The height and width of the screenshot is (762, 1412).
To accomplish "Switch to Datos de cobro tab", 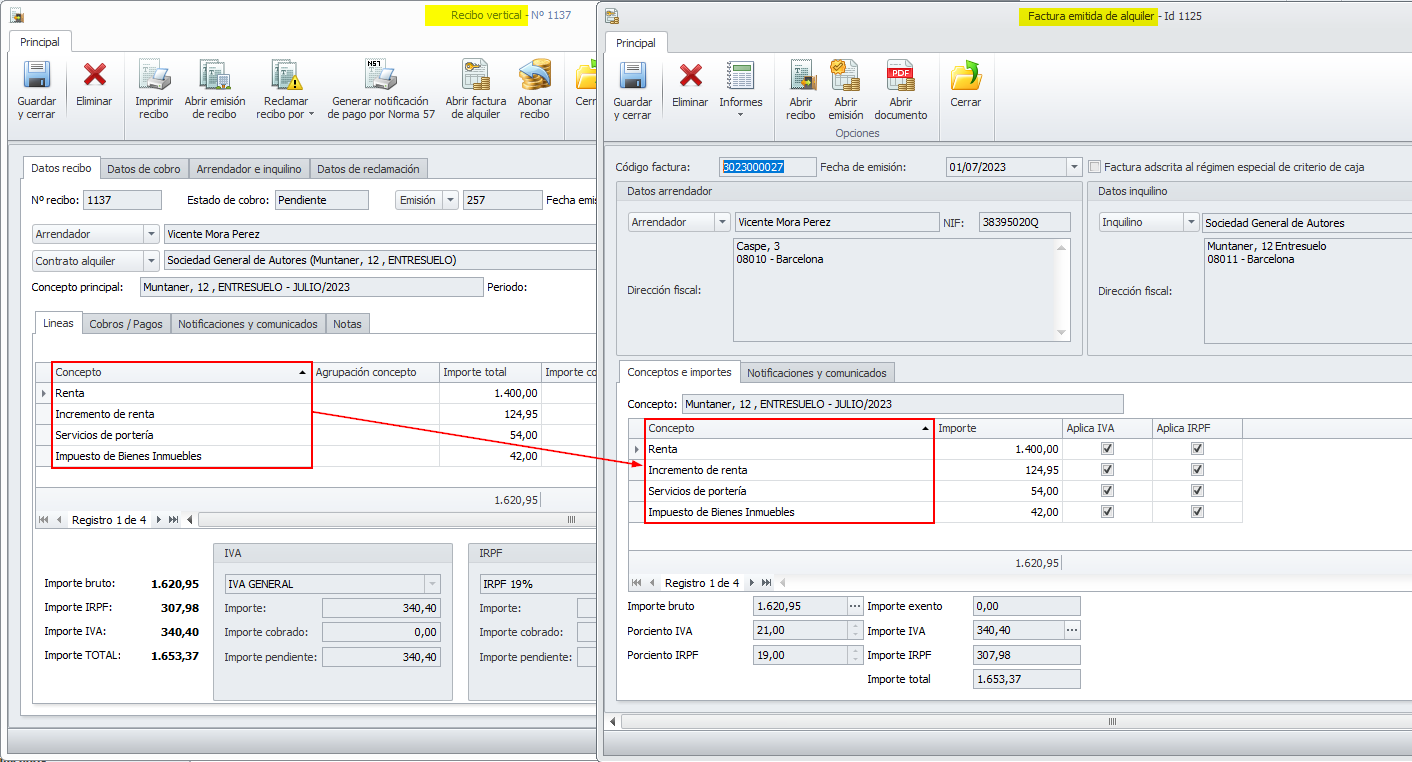I will pos(144,169).
